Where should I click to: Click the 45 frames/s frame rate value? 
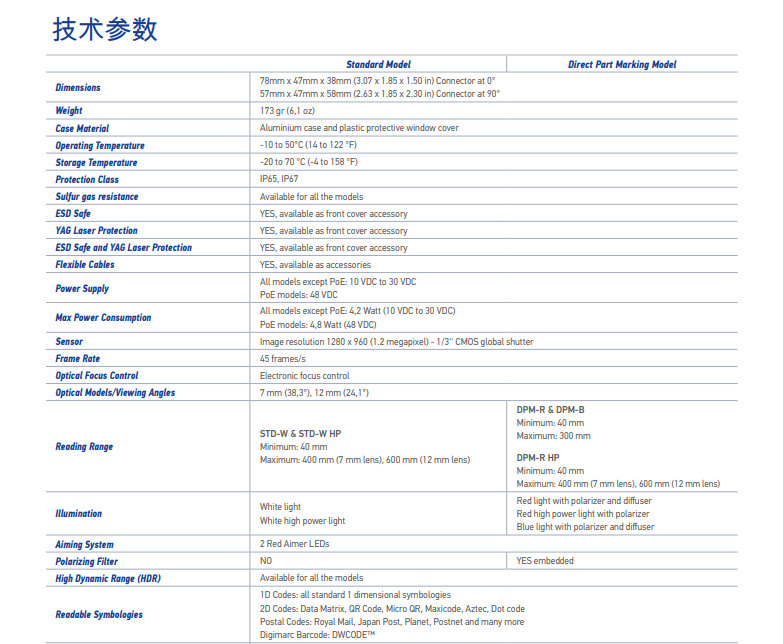point(282,359)
